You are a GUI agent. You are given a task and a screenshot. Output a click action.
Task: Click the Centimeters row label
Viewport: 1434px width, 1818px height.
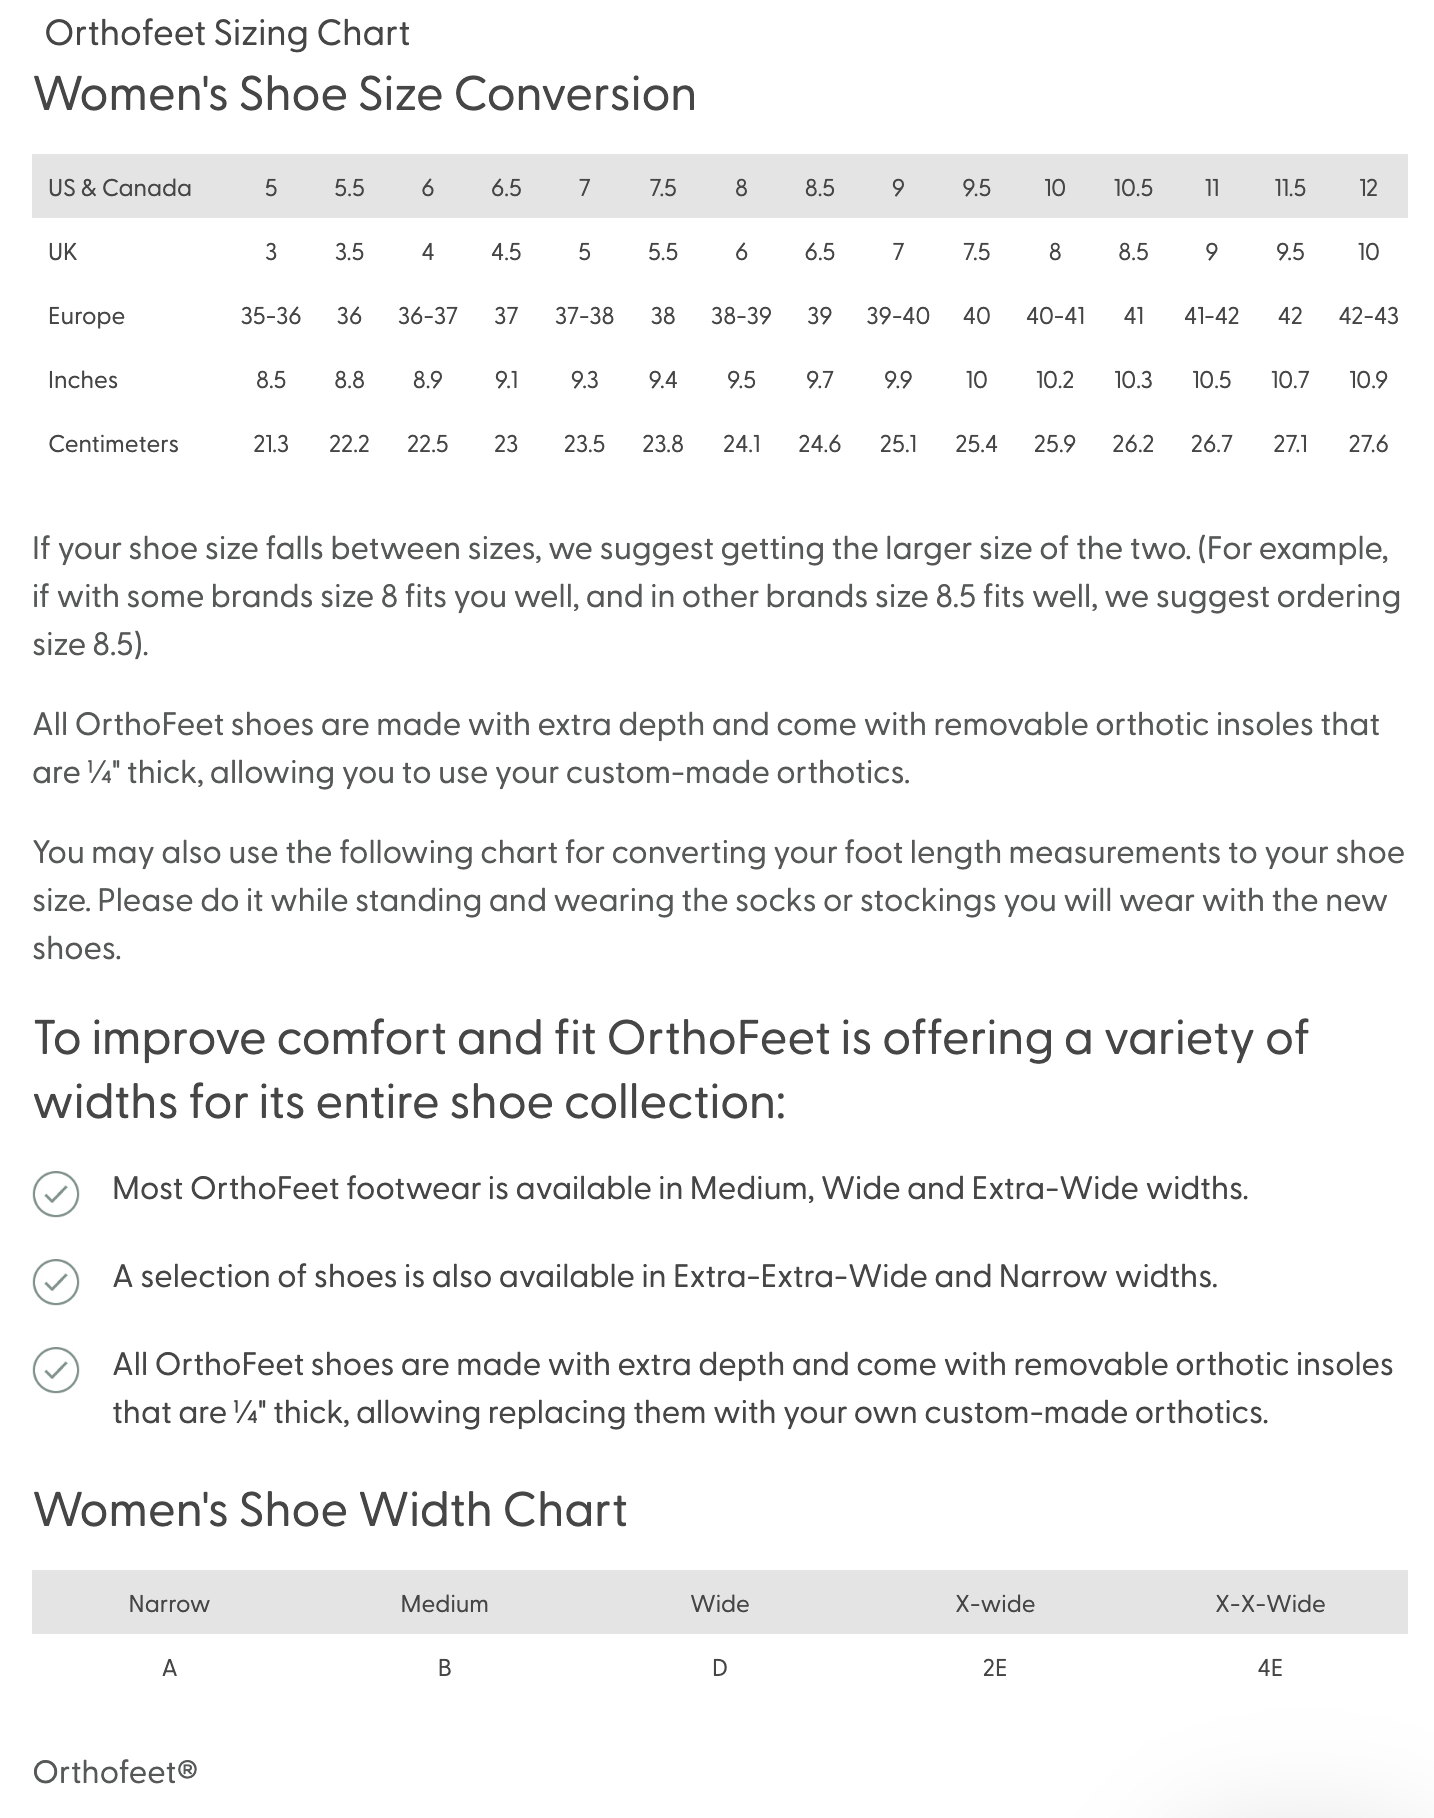(x=113, y=444)
